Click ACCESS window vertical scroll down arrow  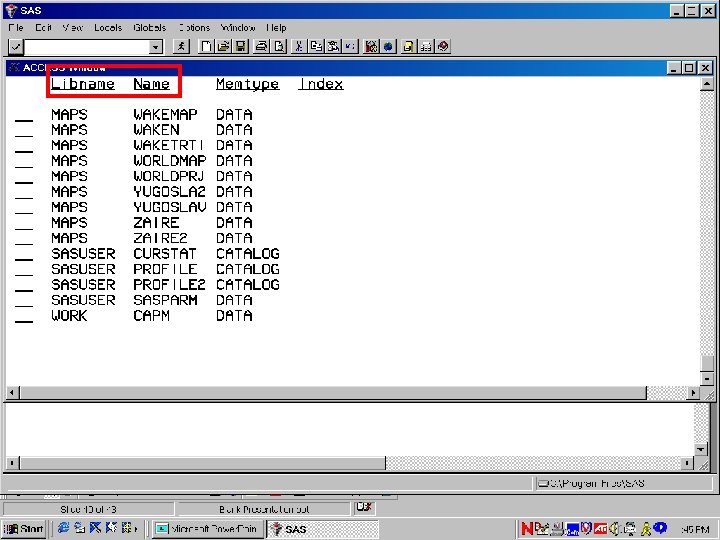[x=707, y=379]
